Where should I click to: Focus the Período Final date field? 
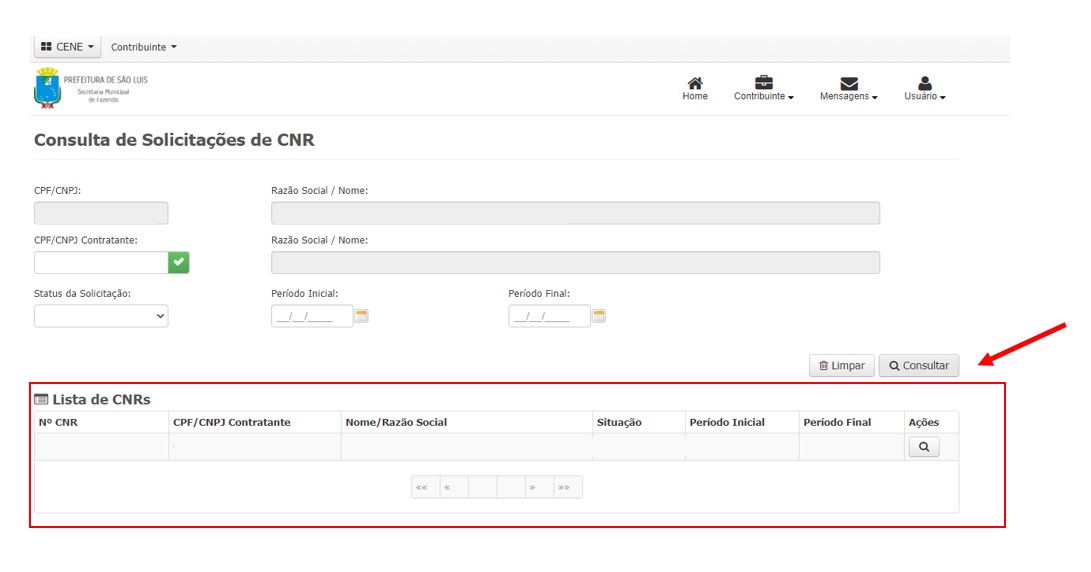coord(548,316)
